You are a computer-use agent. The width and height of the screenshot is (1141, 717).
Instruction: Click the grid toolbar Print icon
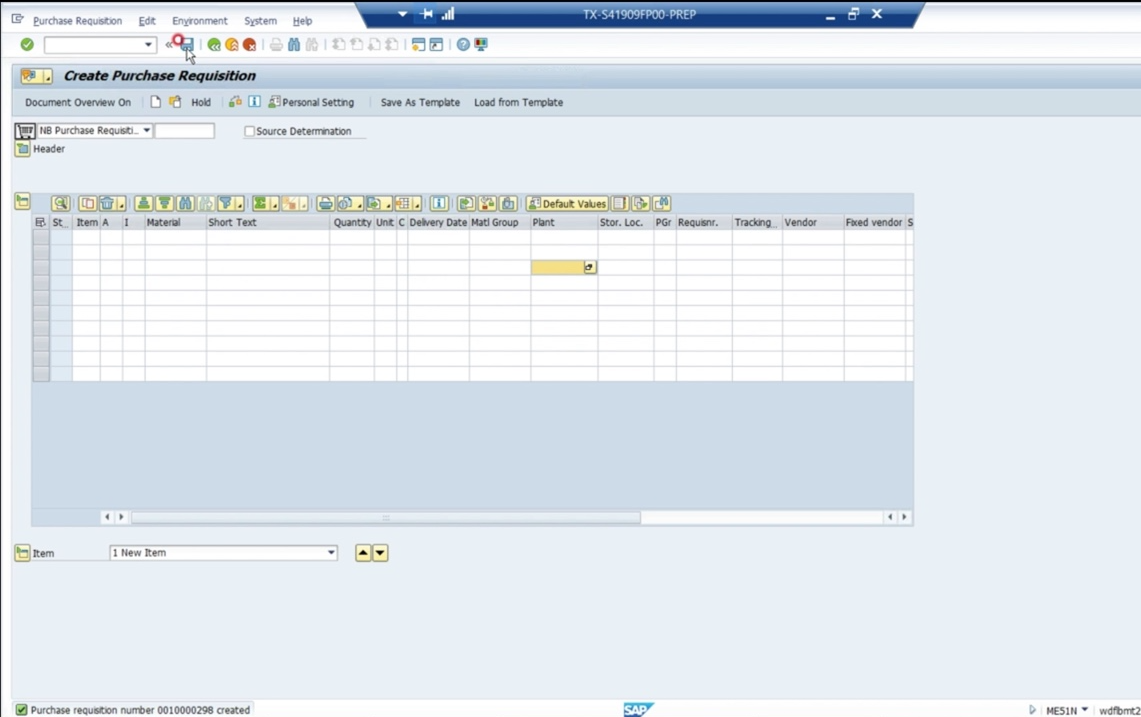(325, 203)
